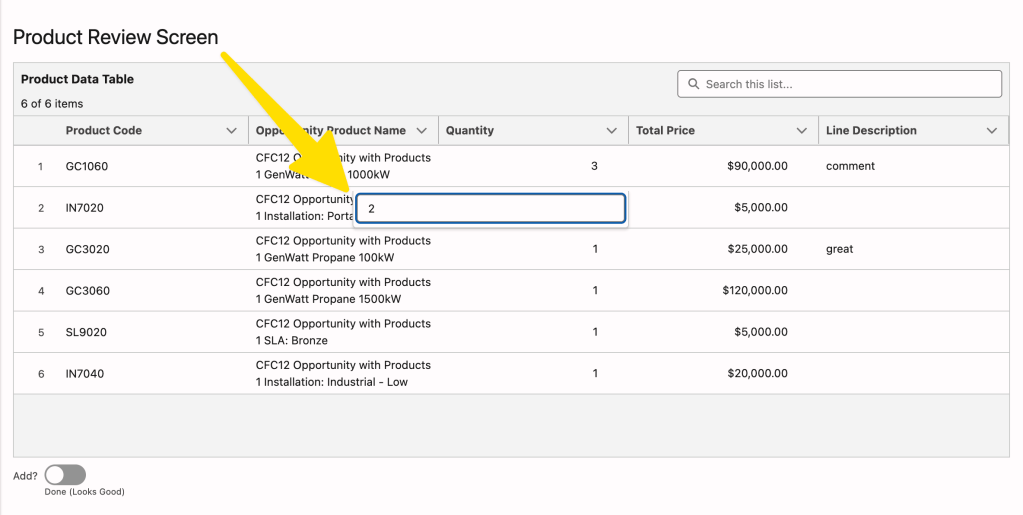
Task: Sort by Line Description header
Action: pos(871,131)
